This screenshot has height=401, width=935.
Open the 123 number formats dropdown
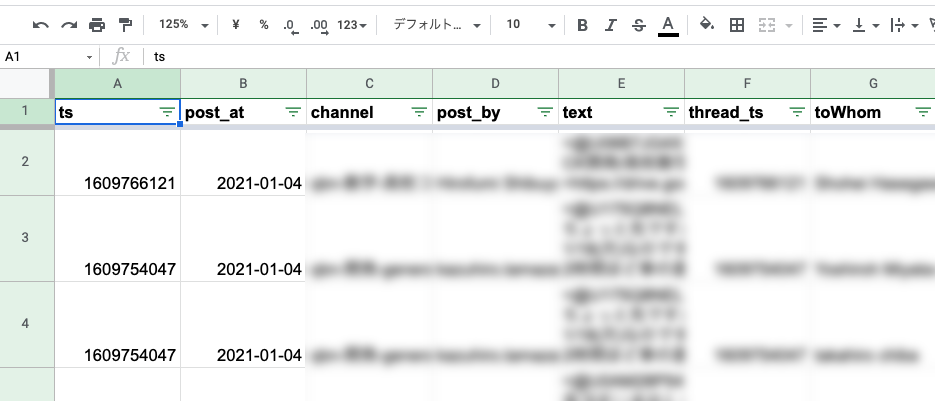(352, 25)
